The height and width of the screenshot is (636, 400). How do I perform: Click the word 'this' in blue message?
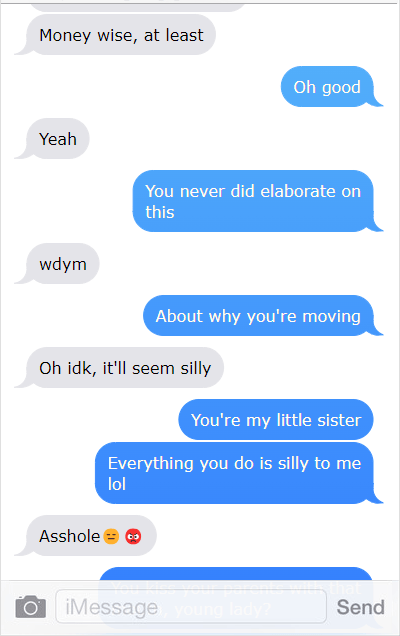[x=160, y=212]
